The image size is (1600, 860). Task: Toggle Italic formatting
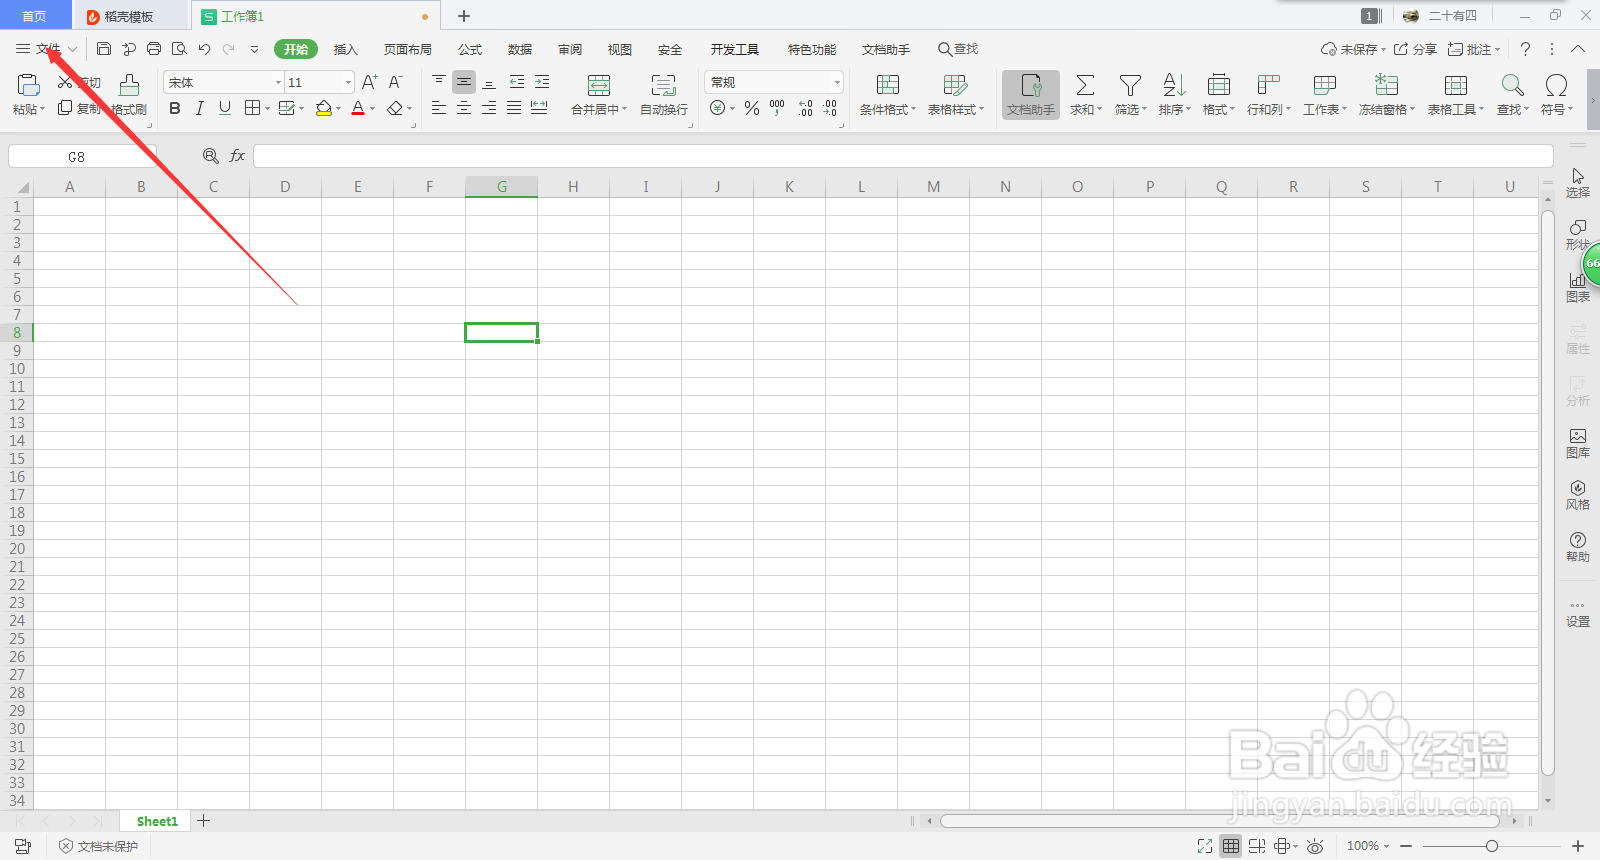[200, 108]
